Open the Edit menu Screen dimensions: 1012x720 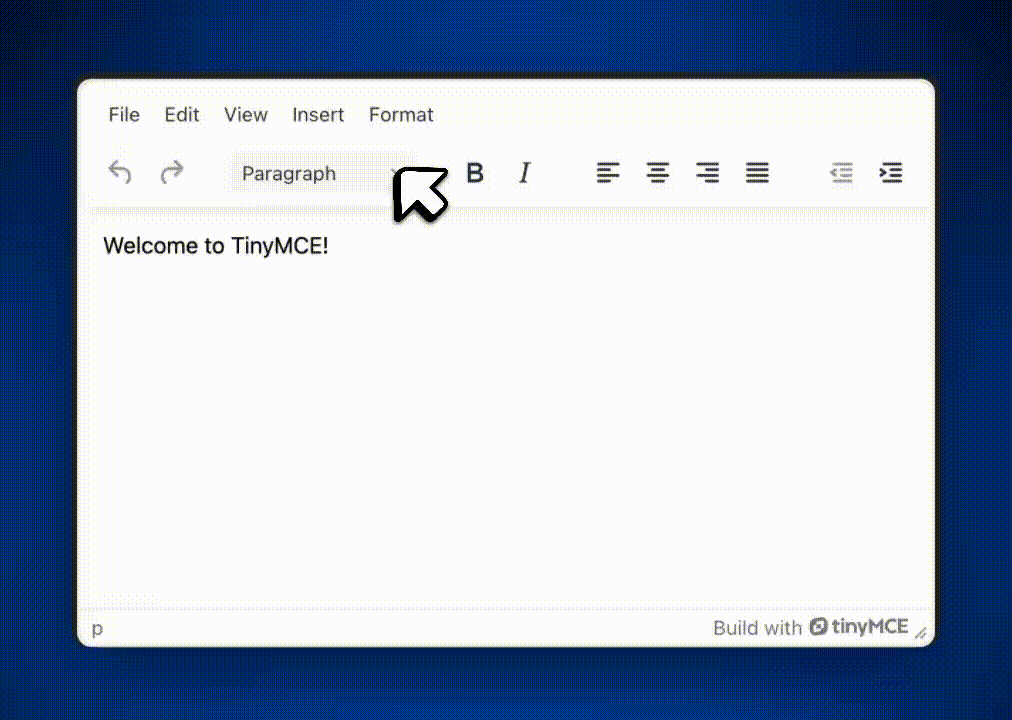click(181, 115)
